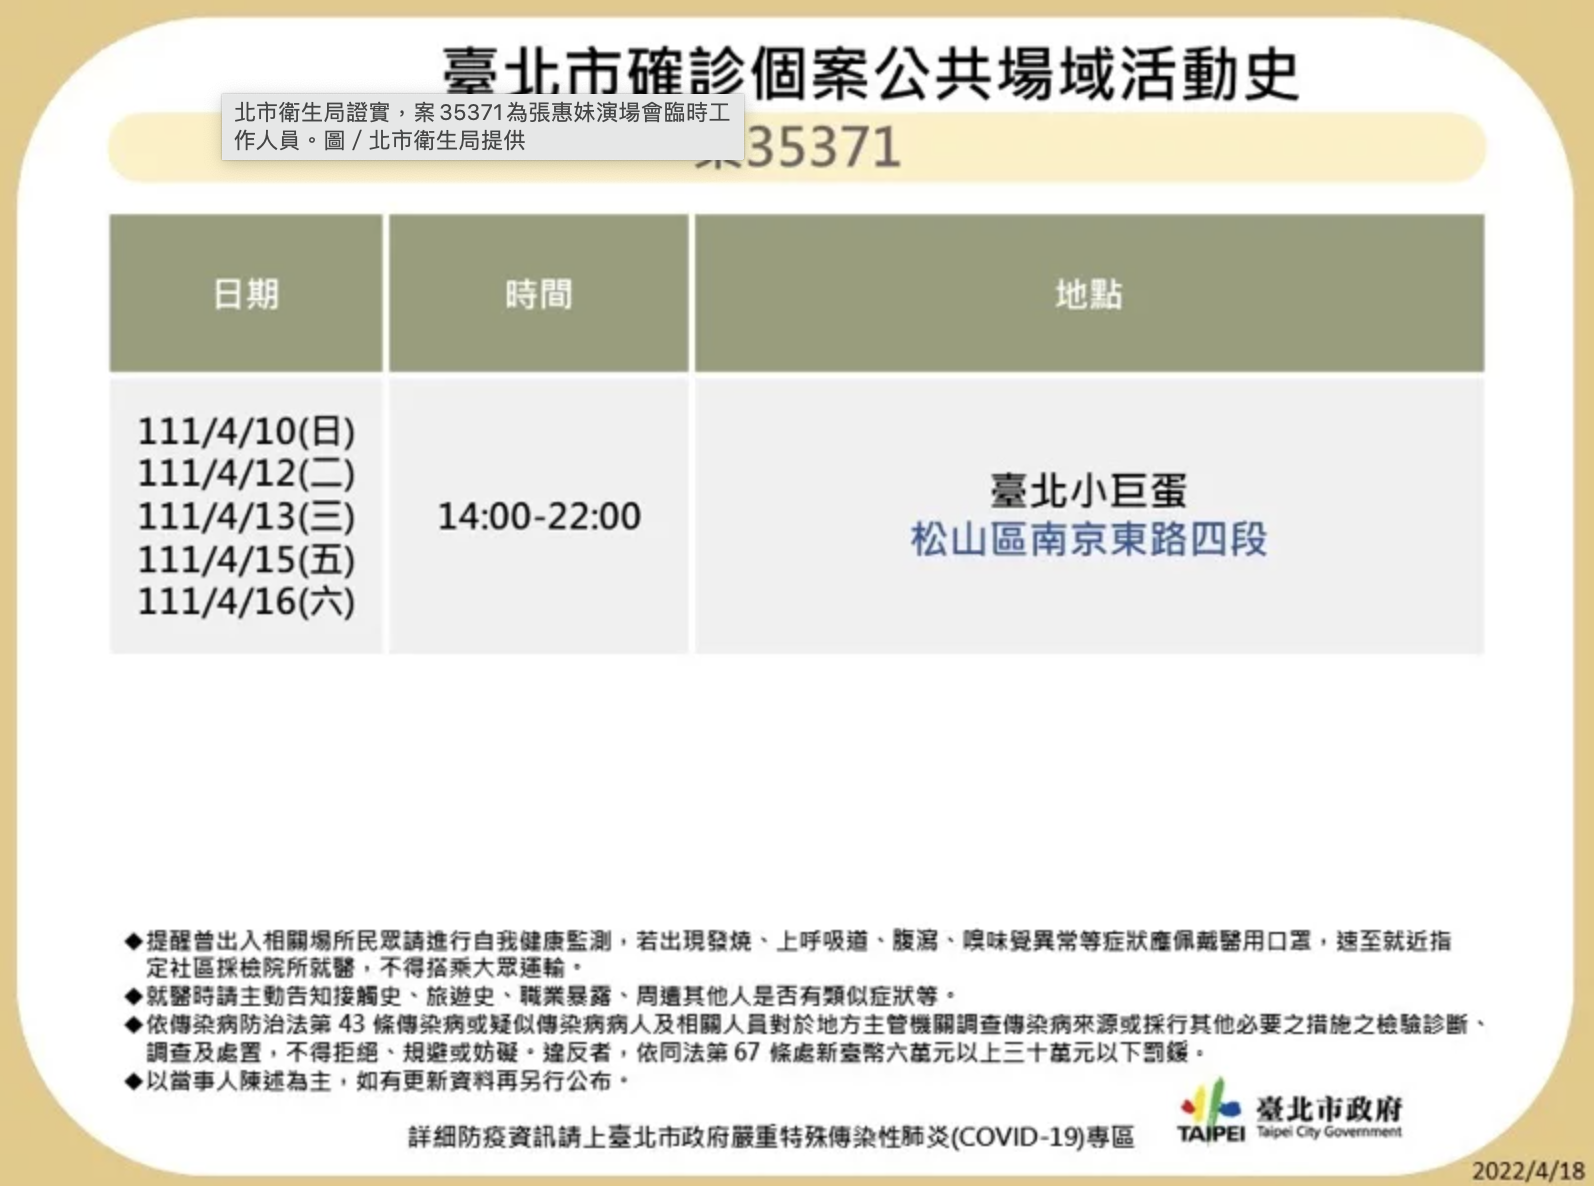The width and height of the screenshot is (1594, 1186).
Task: Click the 時間 column header
Action: tap(539, 294)
